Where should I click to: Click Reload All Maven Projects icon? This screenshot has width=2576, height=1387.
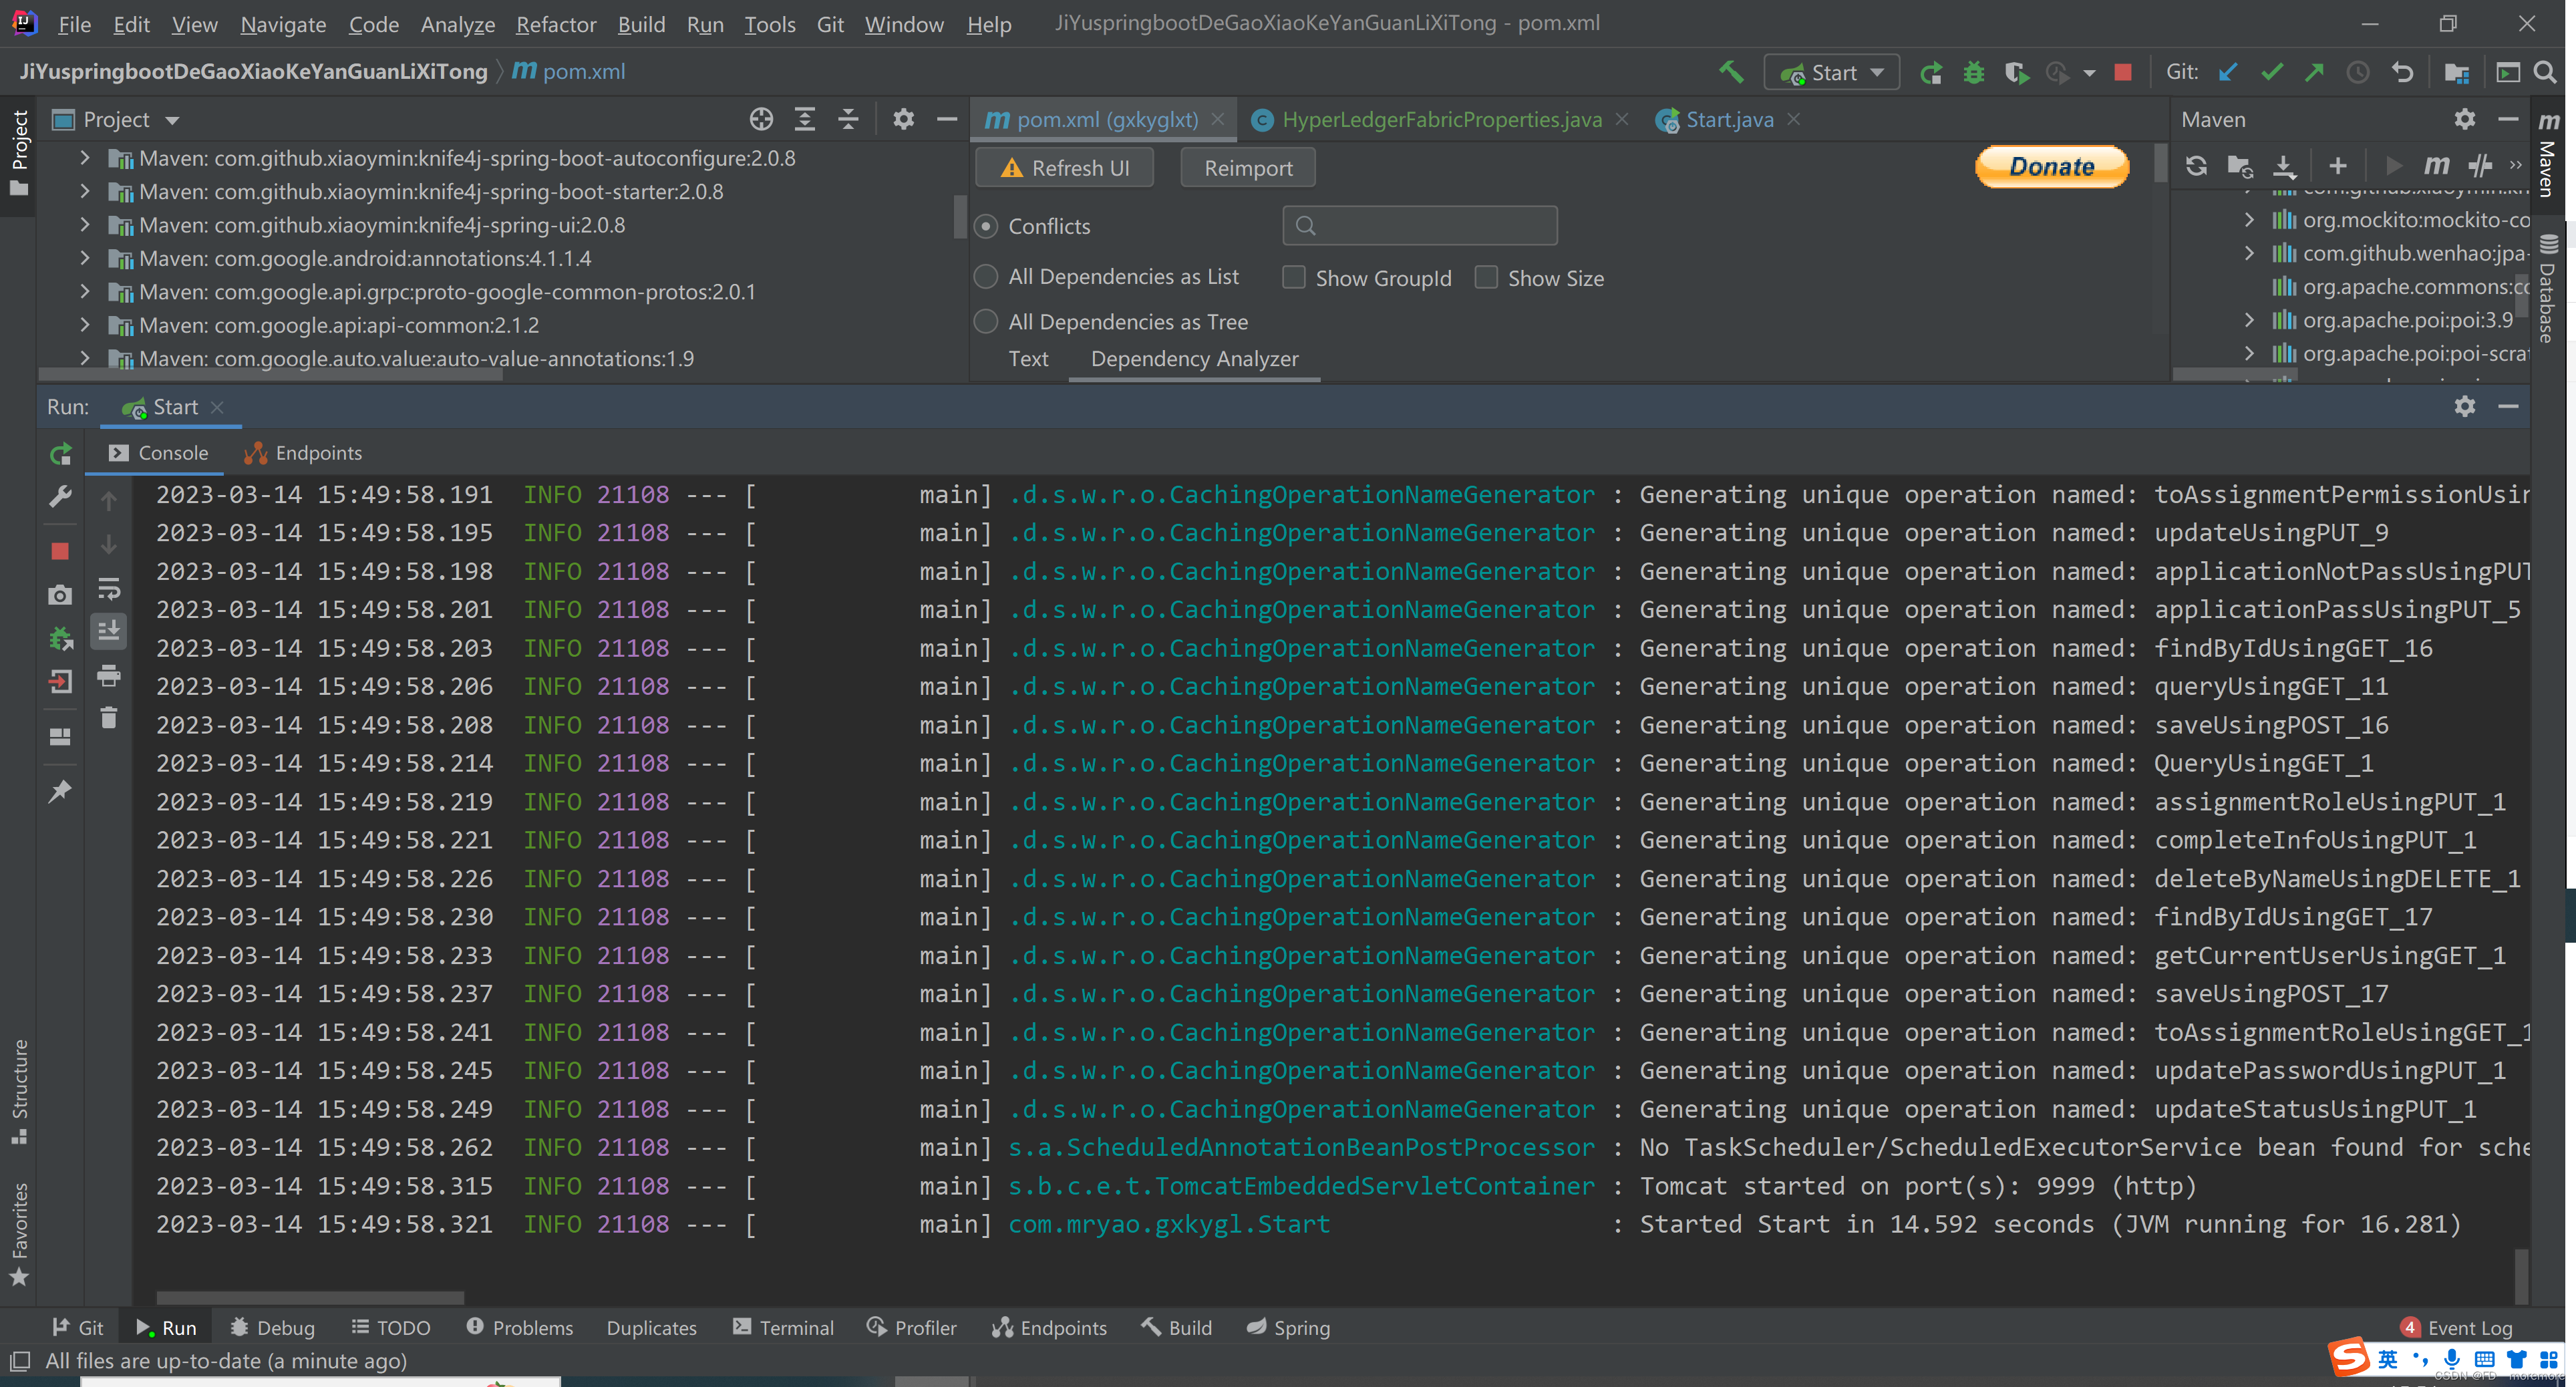click(2196, 166)
